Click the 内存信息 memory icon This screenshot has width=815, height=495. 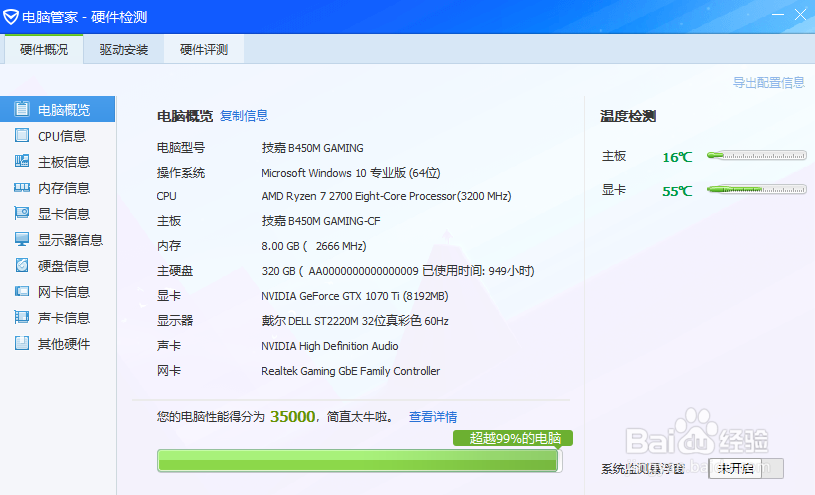(22, 187)
